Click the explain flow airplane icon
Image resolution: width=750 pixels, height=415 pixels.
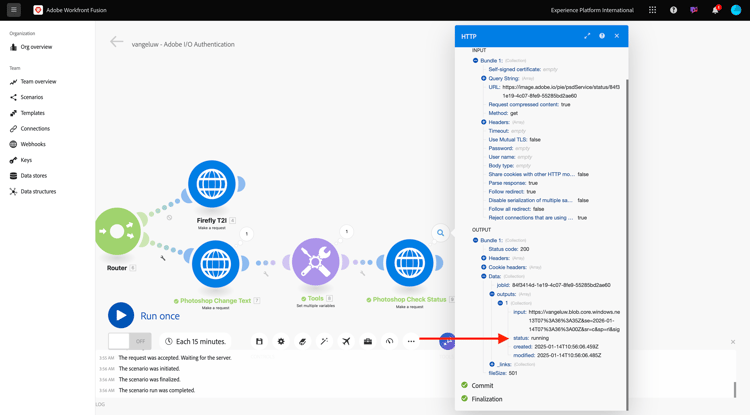click(x=346, y=341)
